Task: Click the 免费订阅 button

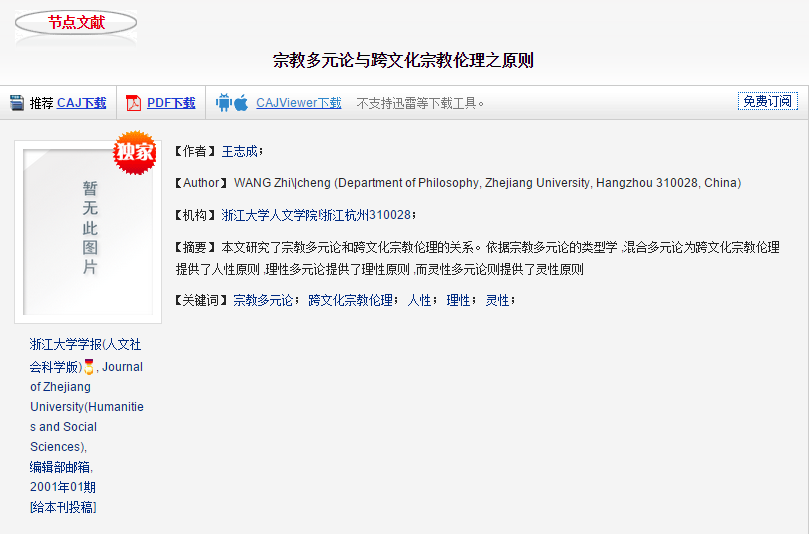Action: tap(767, 101)
